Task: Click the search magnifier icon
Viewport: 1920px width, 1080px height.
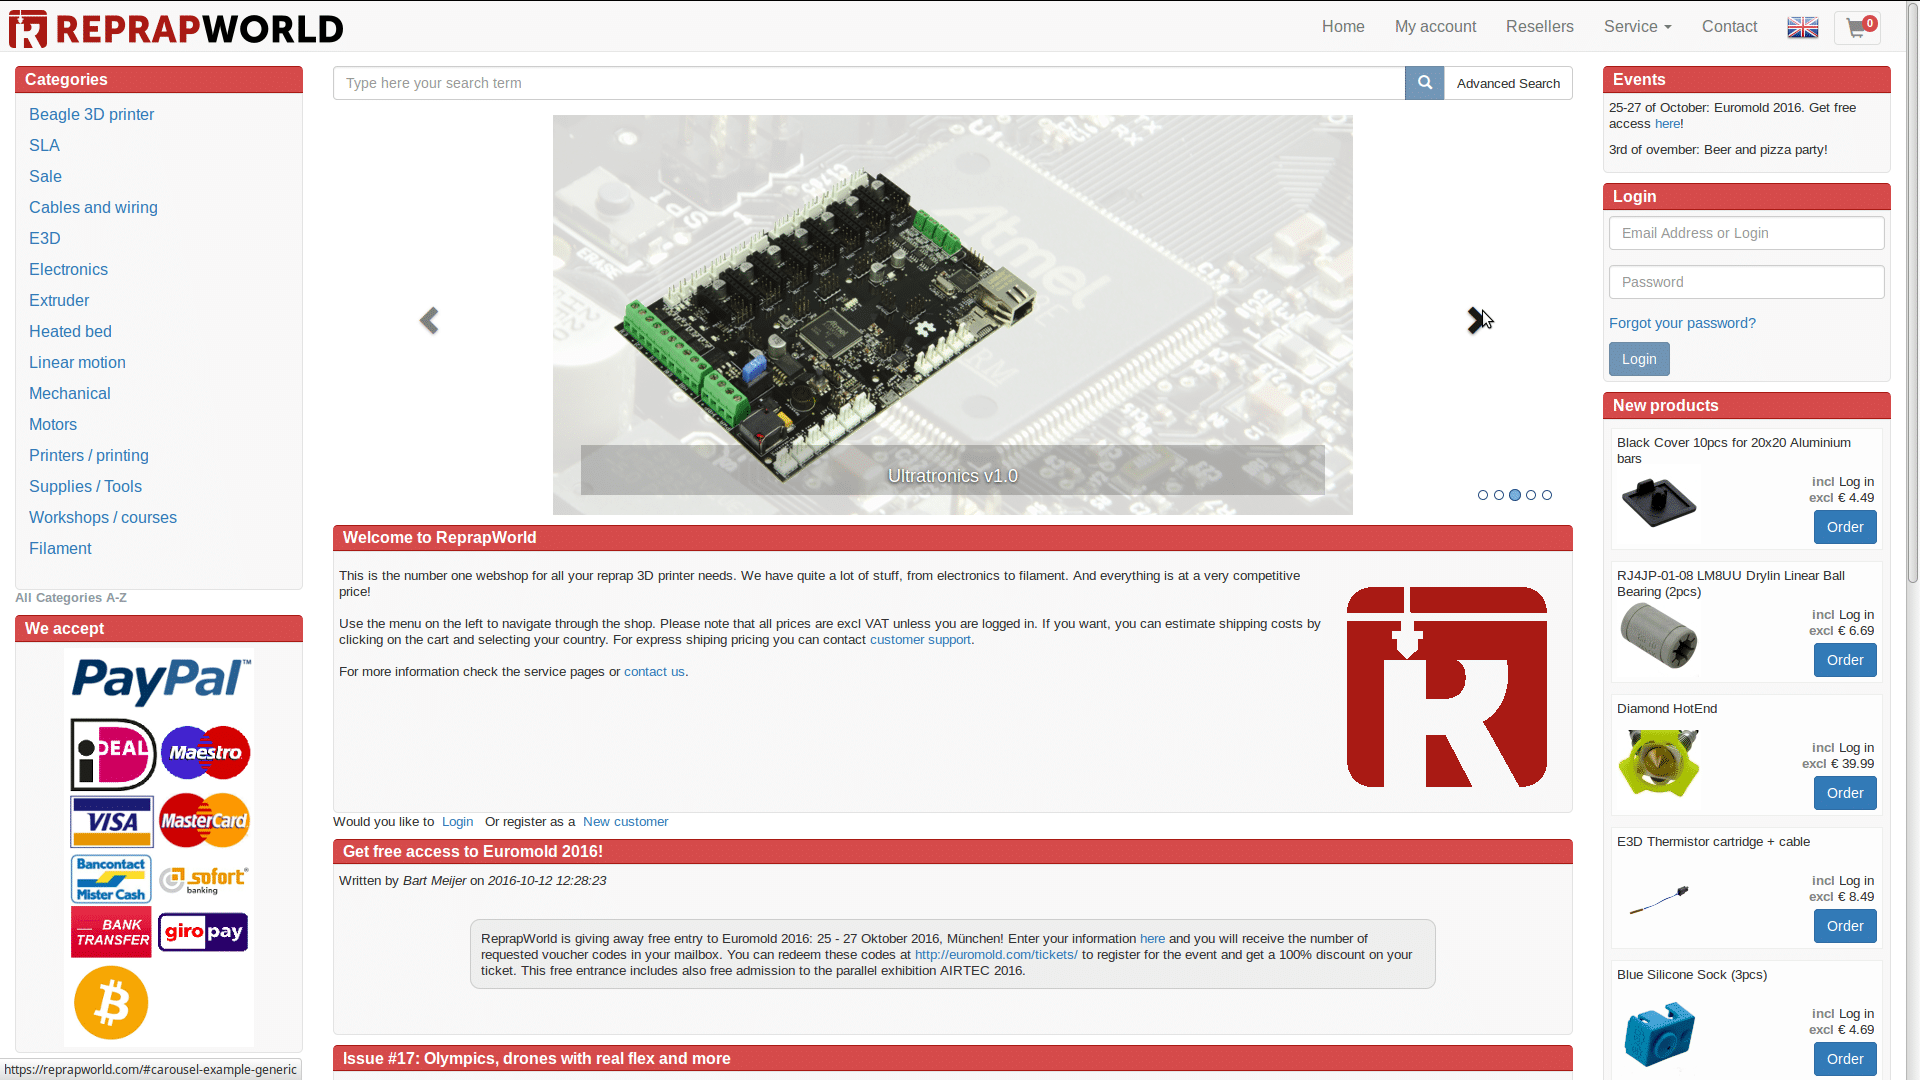Action: (x=1424, y=83)
